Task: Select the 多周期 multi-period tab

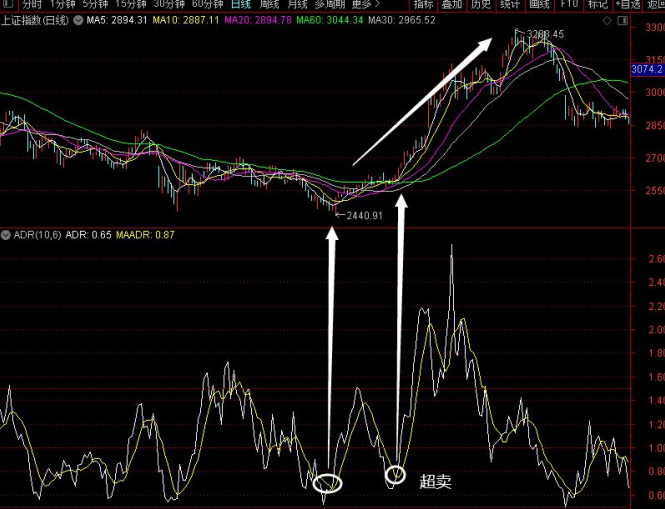Action: [x=329, y=4]
